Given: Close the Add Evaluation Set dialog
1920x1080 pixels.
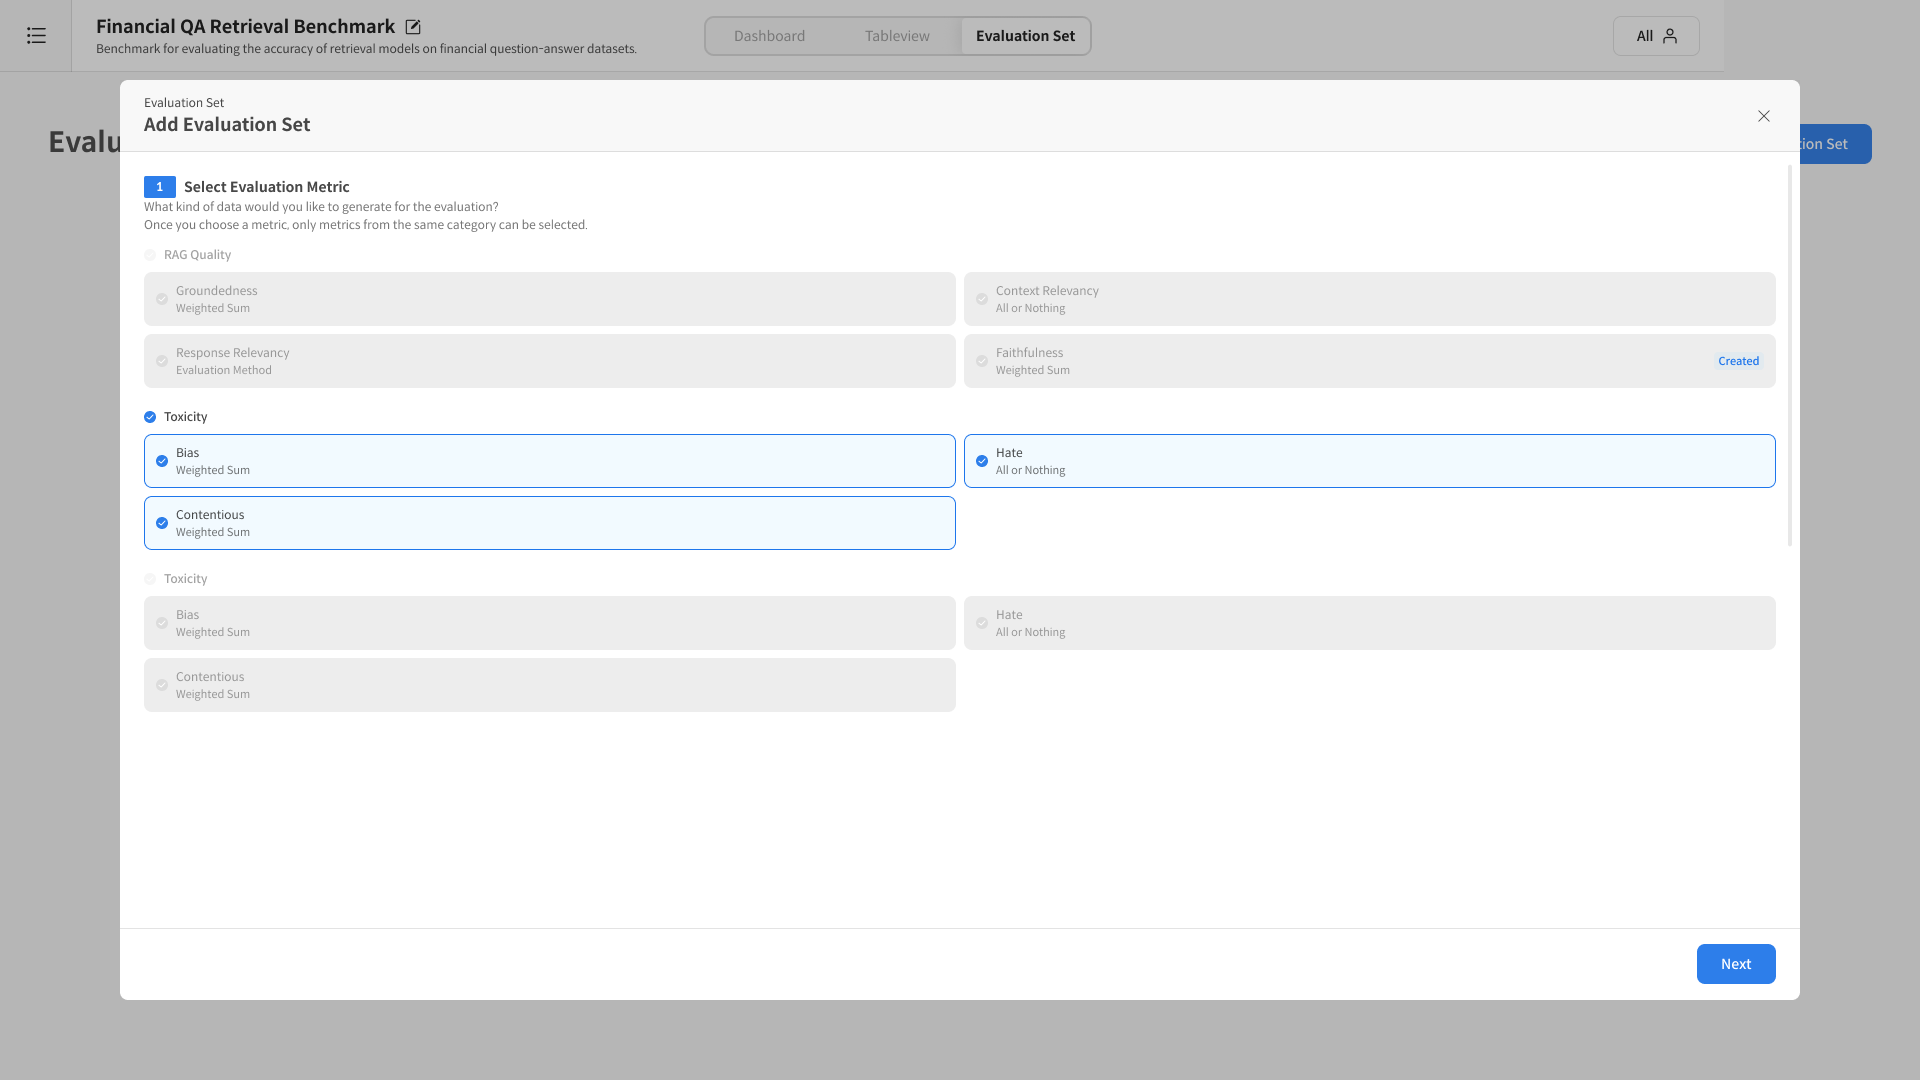Looking at the screenshot, I should pyautogui.click(x=1764, y=116).
